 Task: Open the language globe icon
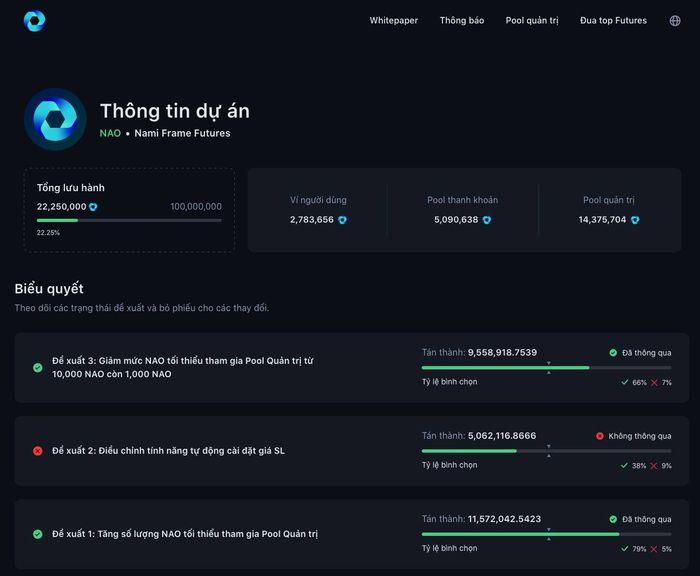click(x=675, y=21)
